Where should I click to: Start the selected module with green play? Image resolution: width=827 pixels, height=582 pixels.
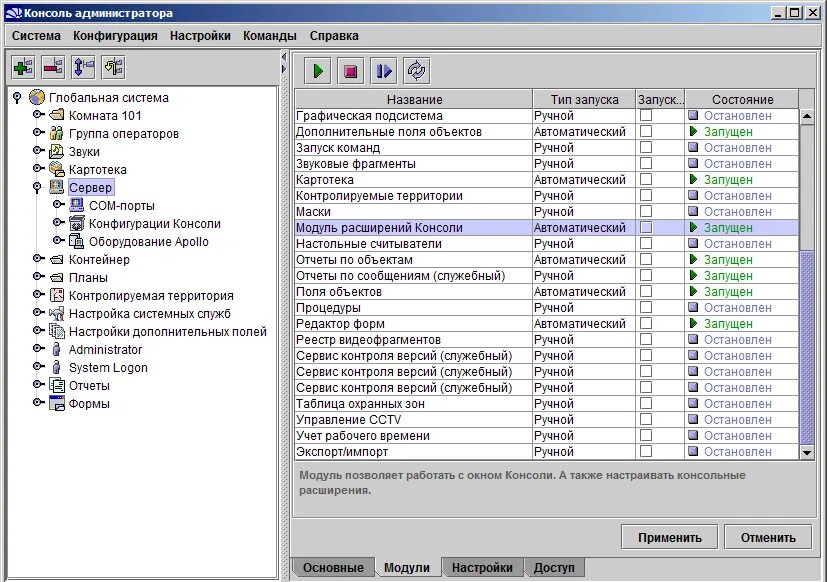[x=318, y=71]
